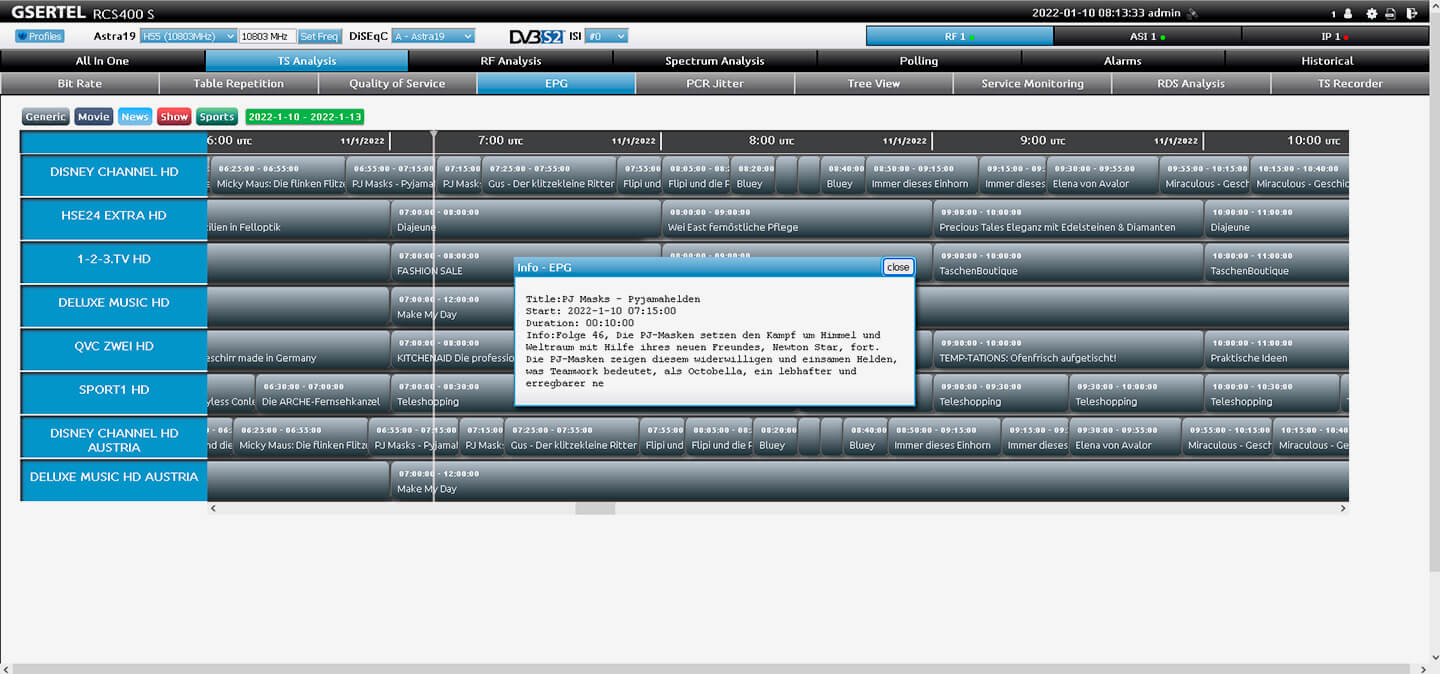Select the EPG sub-tab
The image size is (1440, 674).
tap(556, 84)
